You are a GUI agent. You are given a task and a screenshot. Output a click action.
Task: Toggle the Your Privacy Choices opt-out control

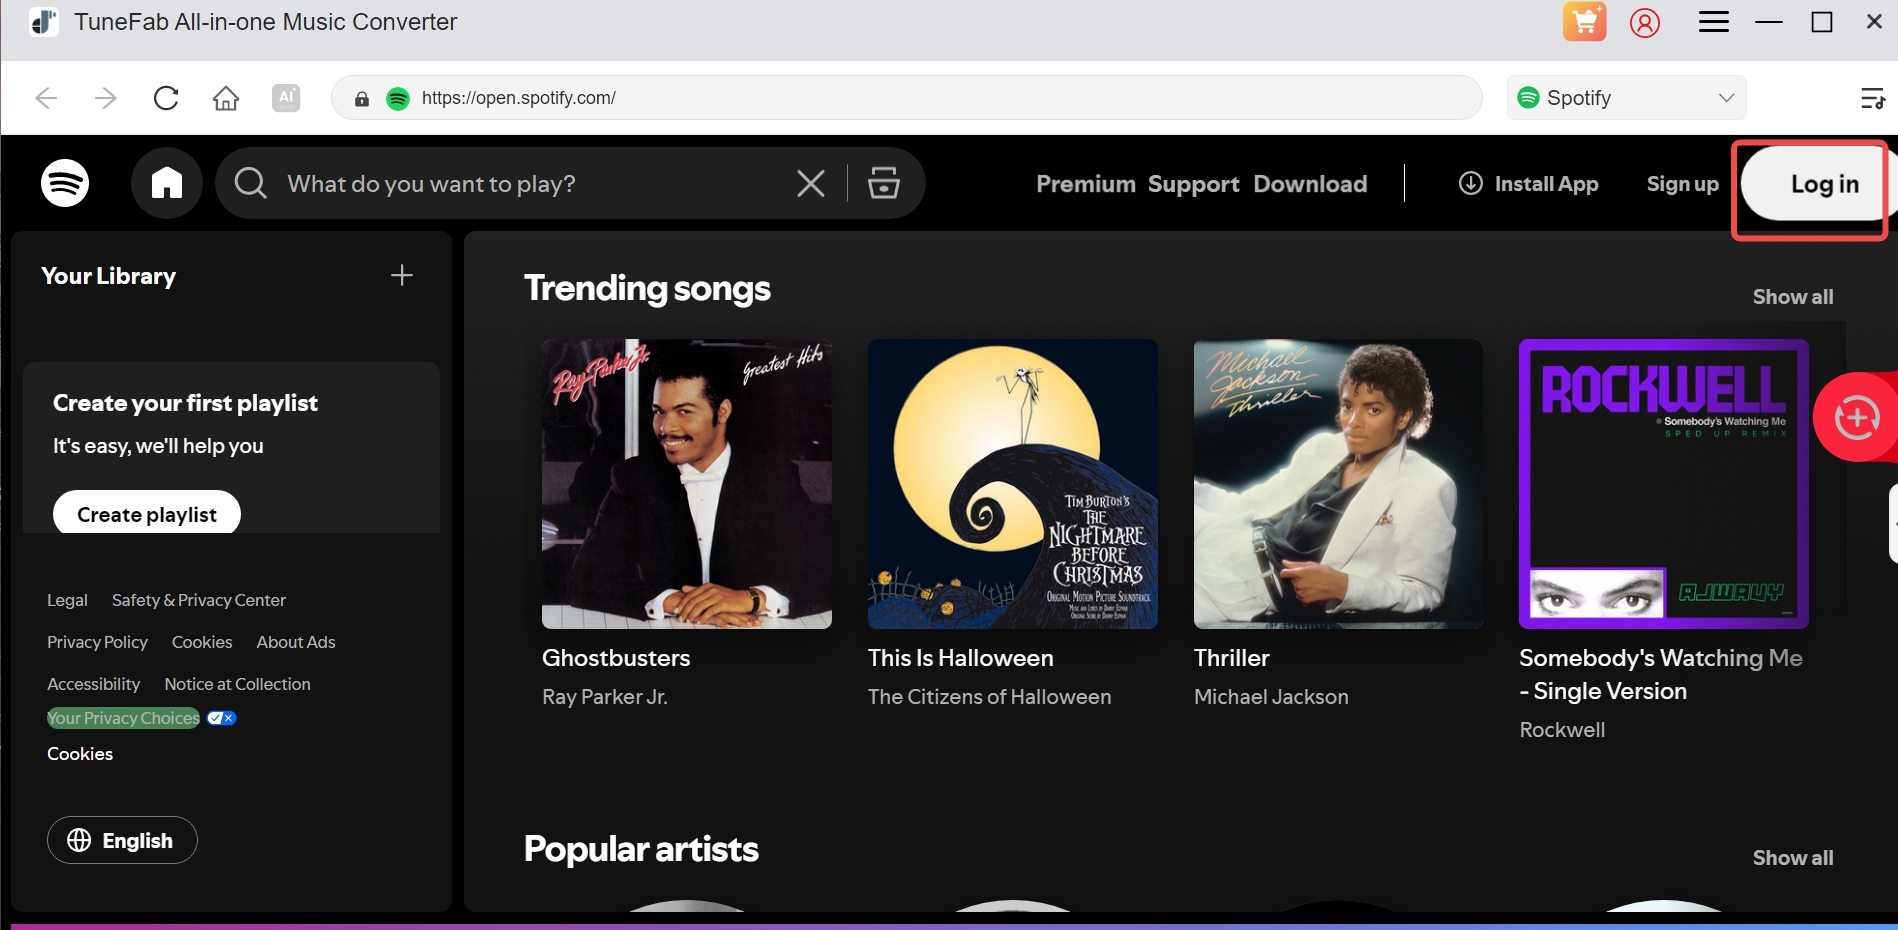pos(221,717)
